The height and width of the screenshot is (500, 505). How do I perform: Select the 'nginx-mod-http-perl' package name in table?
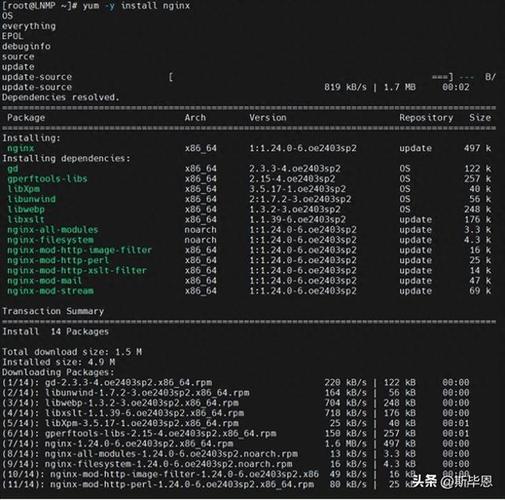tap(58, 260)
